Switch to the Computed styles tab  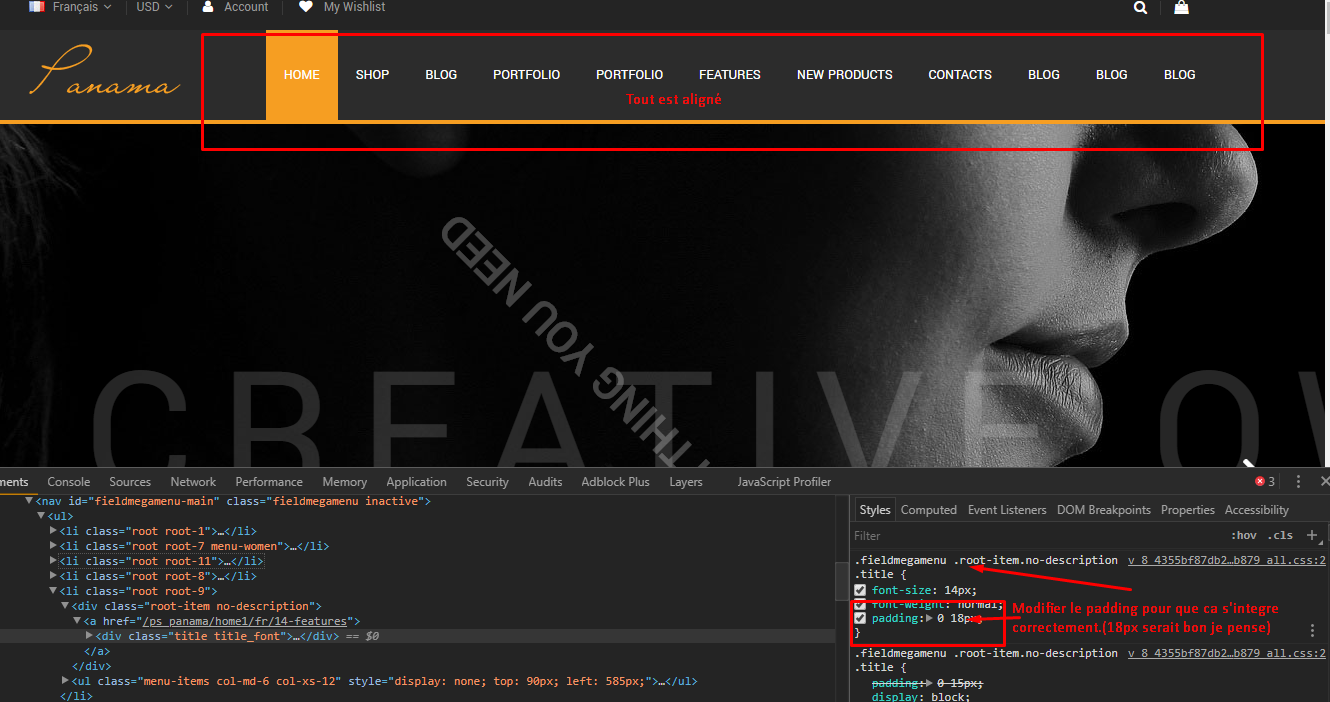click(x=929, y=510)
